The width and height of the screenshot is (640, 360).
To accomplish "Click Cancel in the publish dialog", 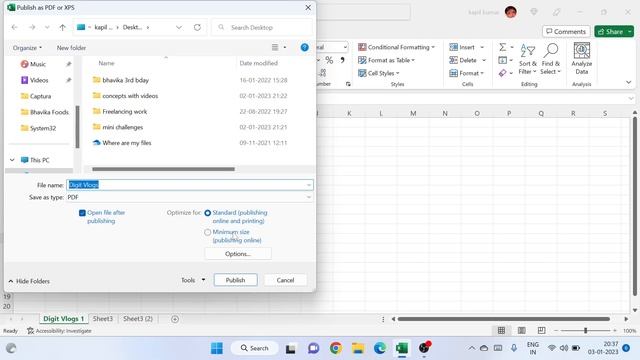I will (x=285, y=280).
